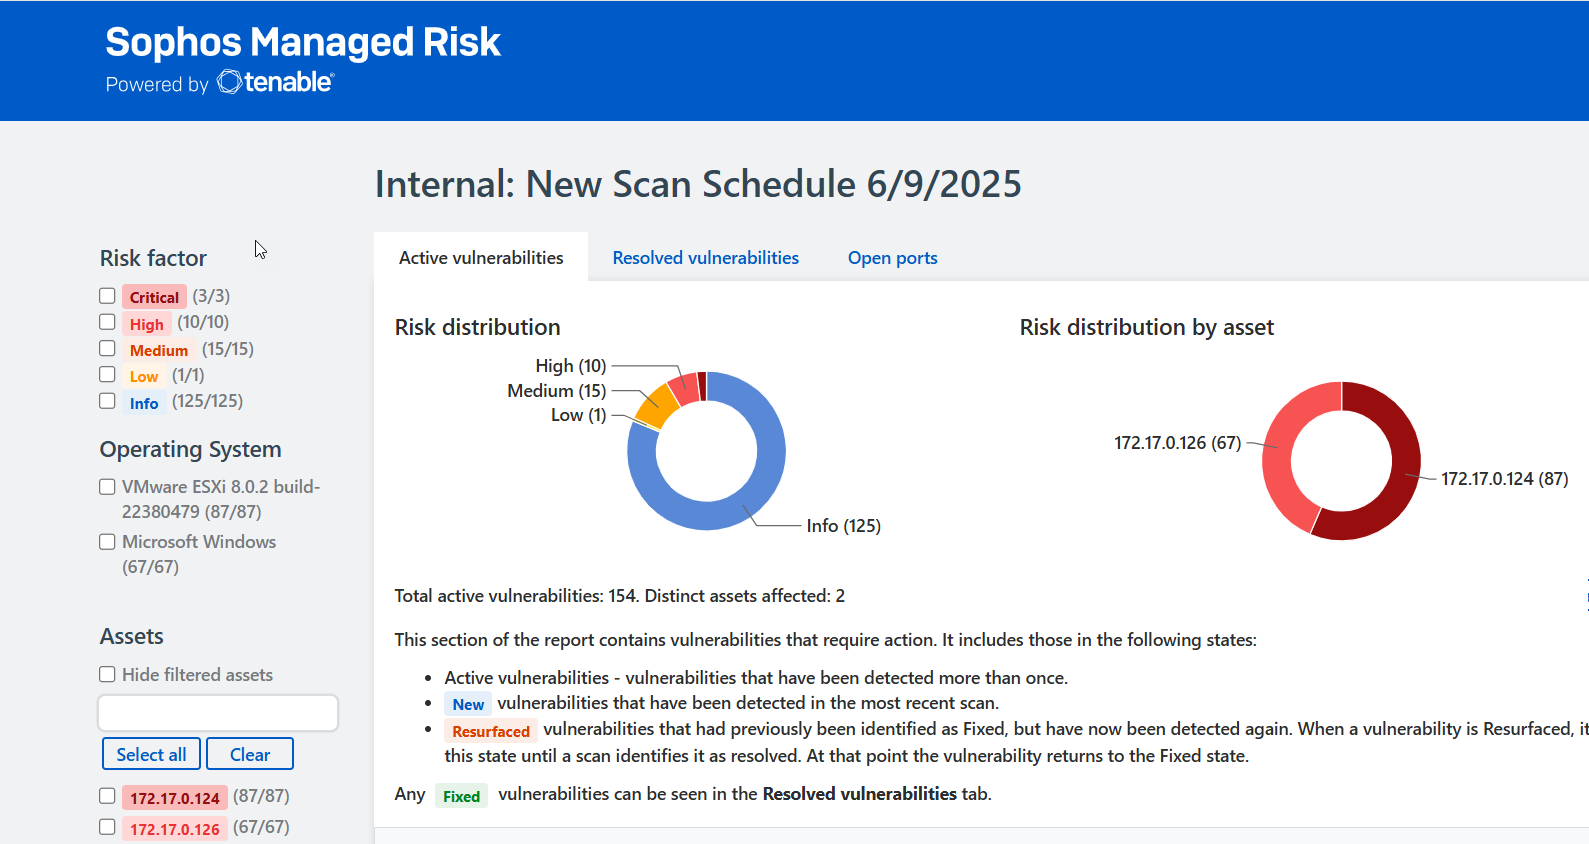
Task: Enable the VMware ESXi 8.0.2 filter
Action: pyautogui.click(x=107, y=486)
